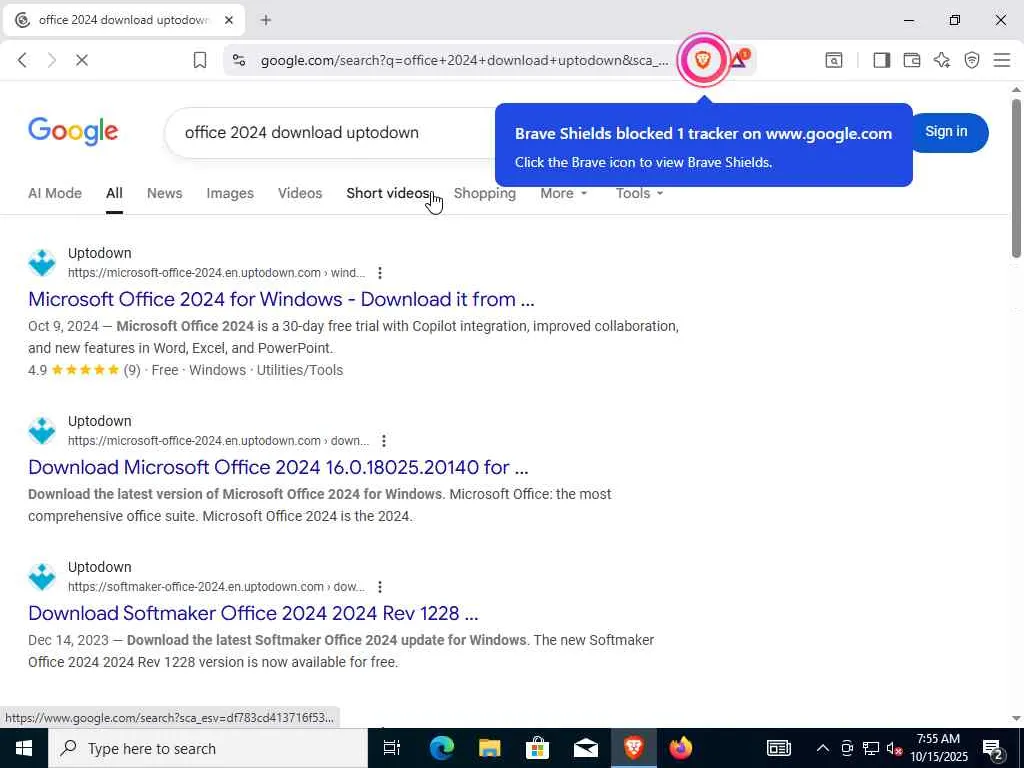This screenshot has width=1024, height=768.
Task: Open Brave VPN icon
Action: click(x=972, y=60)
